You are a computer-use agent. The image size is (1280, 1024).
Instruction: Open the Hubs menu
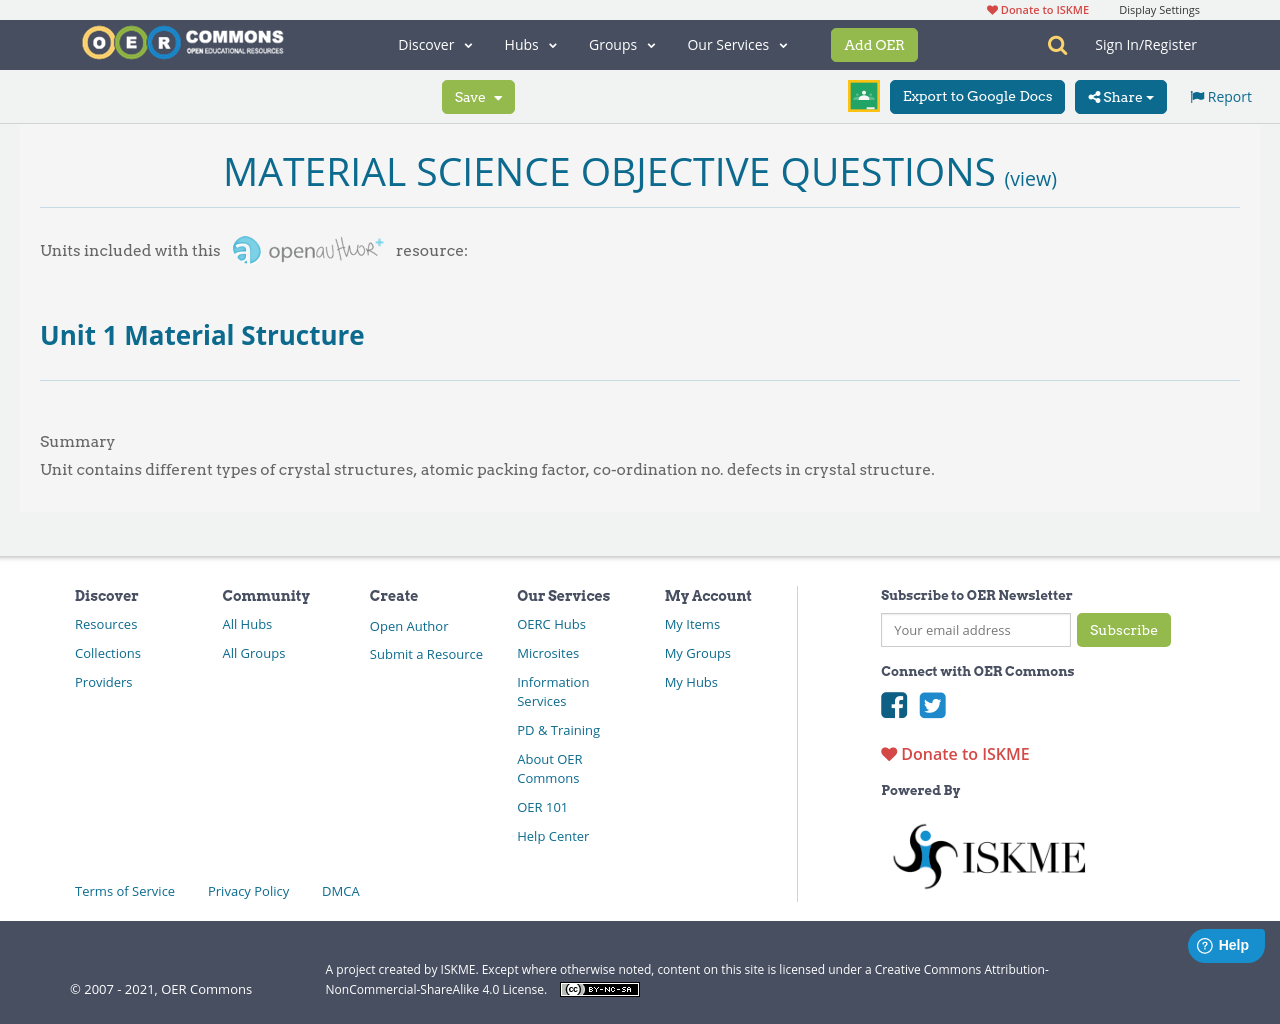[x=531, y=44]
